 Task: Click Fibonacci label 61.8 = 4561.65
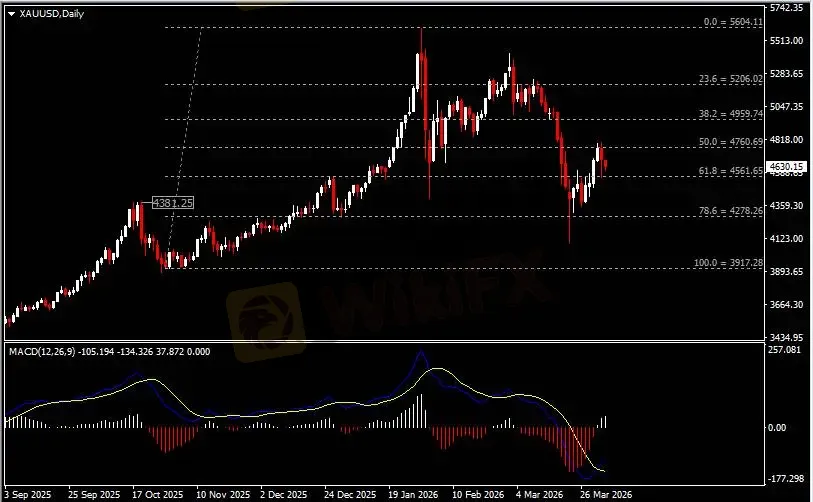(731, 171)
